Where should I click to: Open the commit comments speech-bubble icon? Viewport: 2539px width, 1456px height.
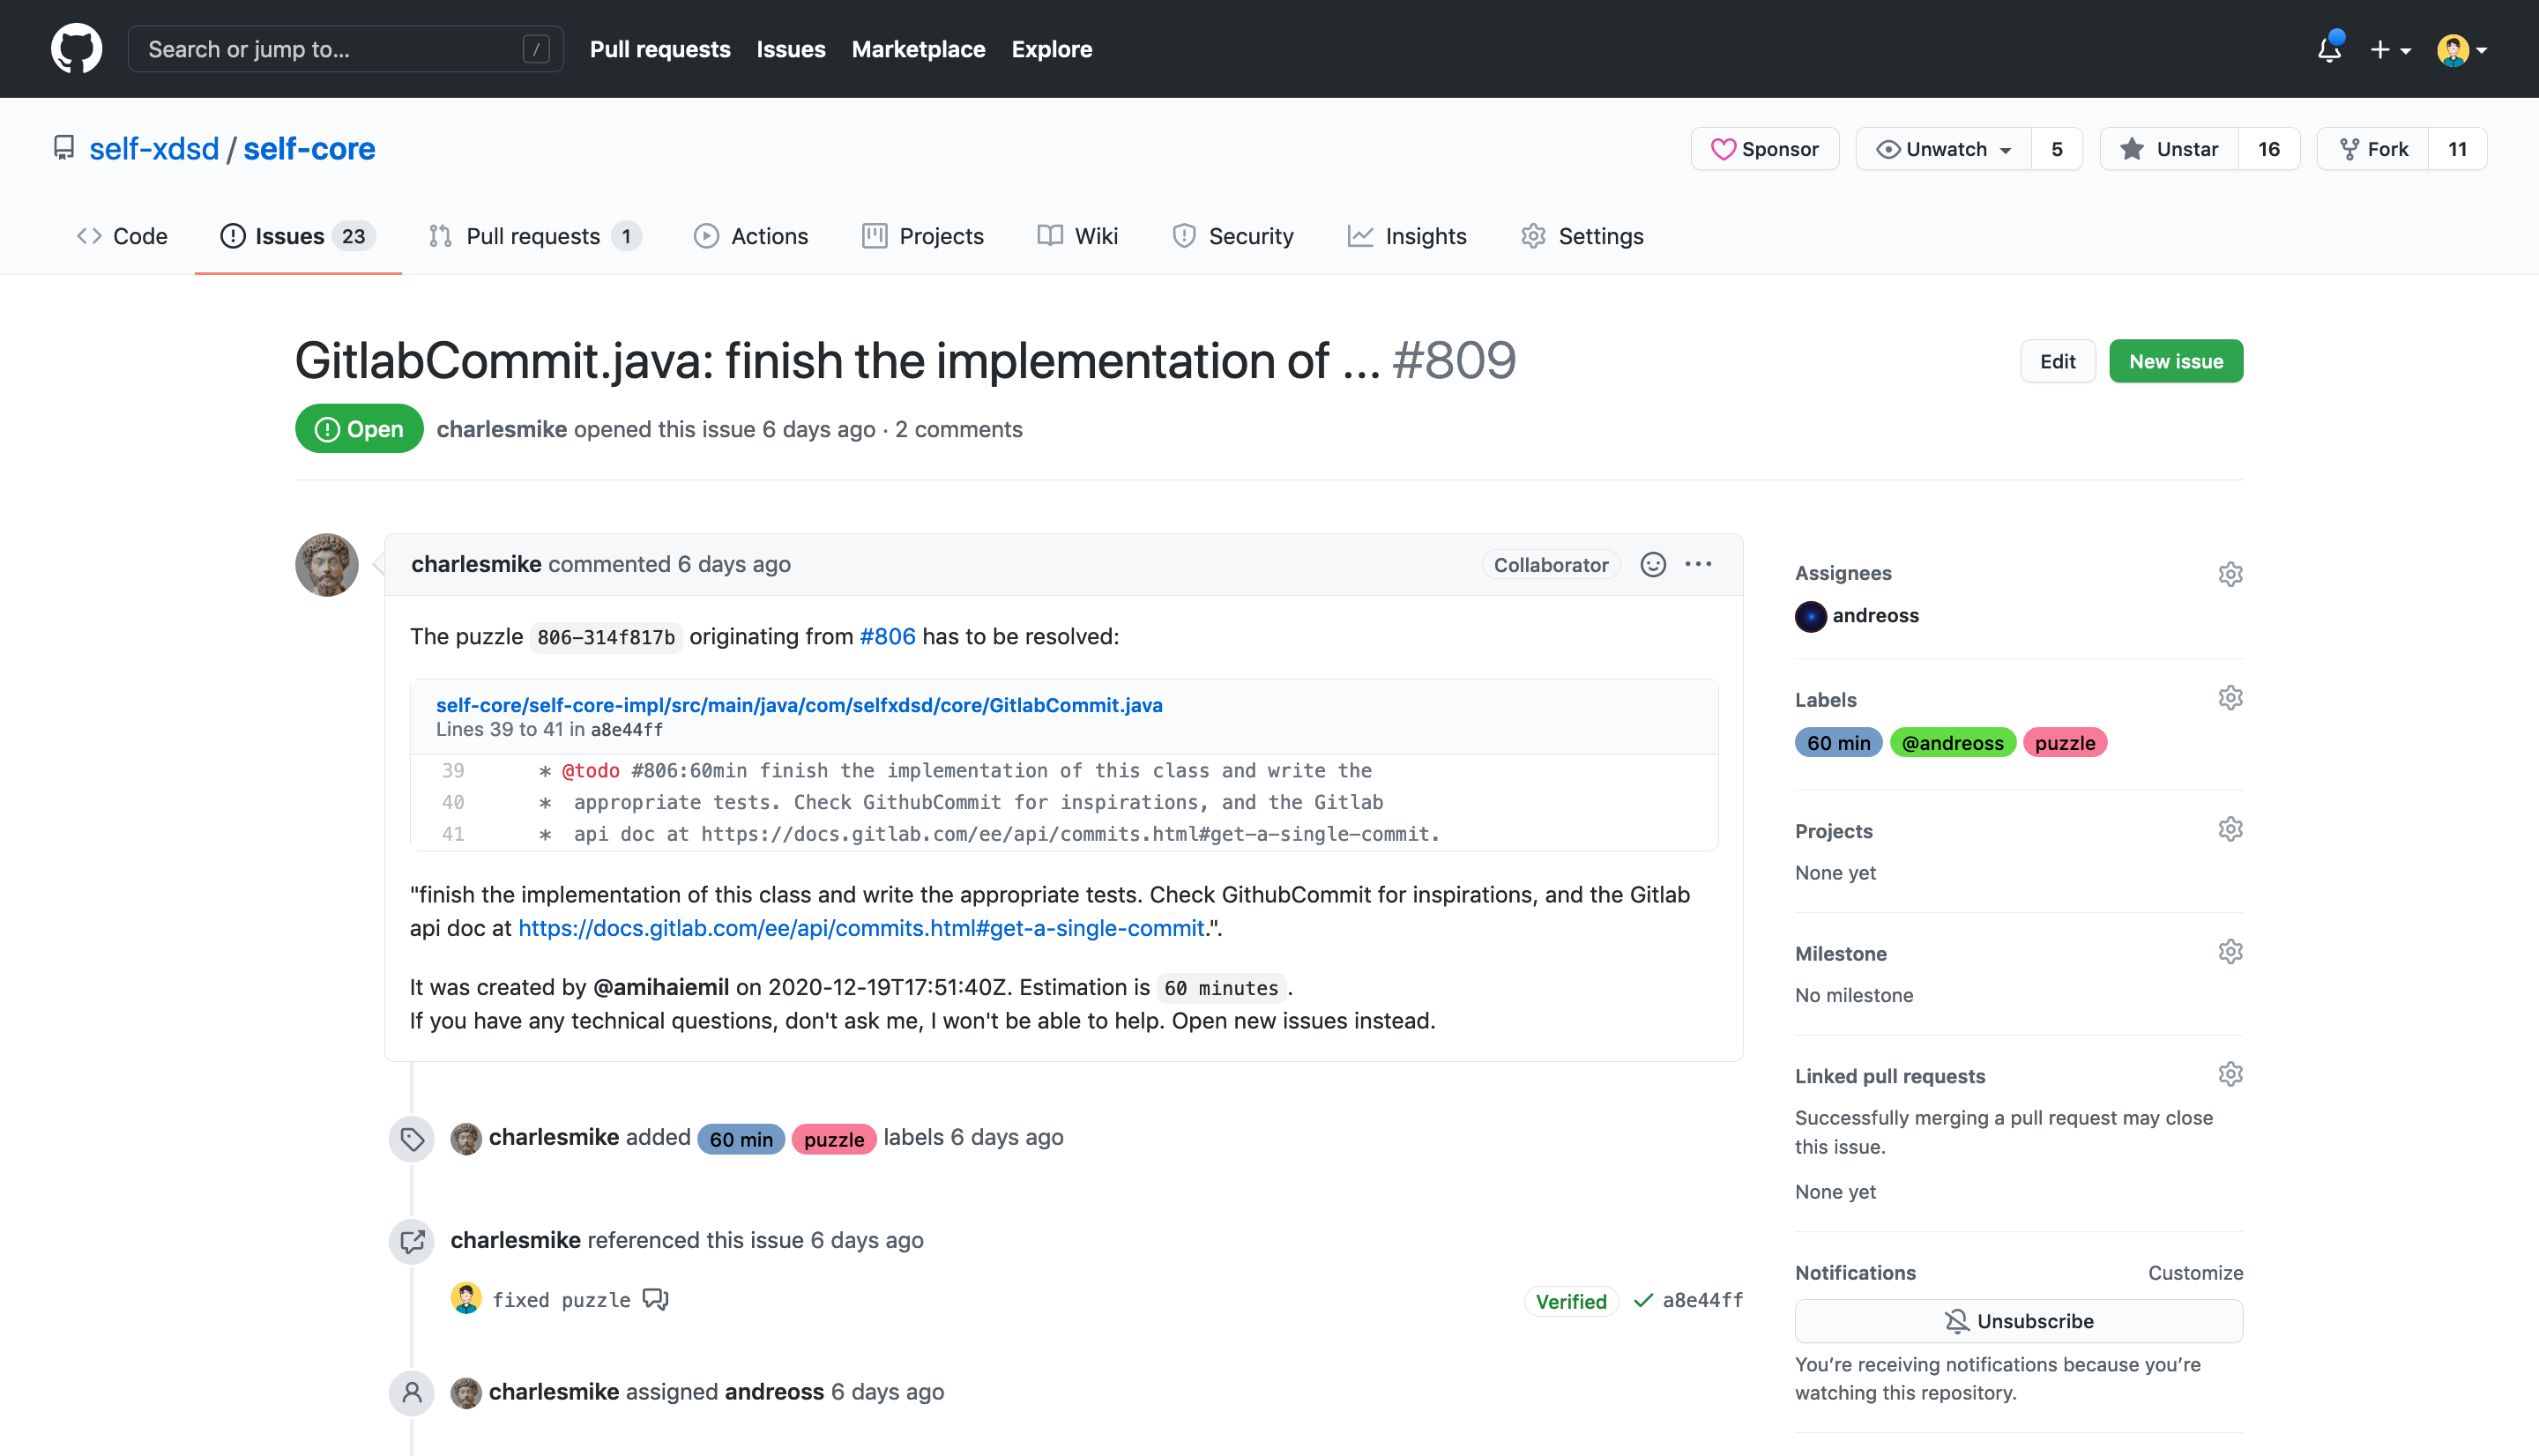tap(656, 1299)
